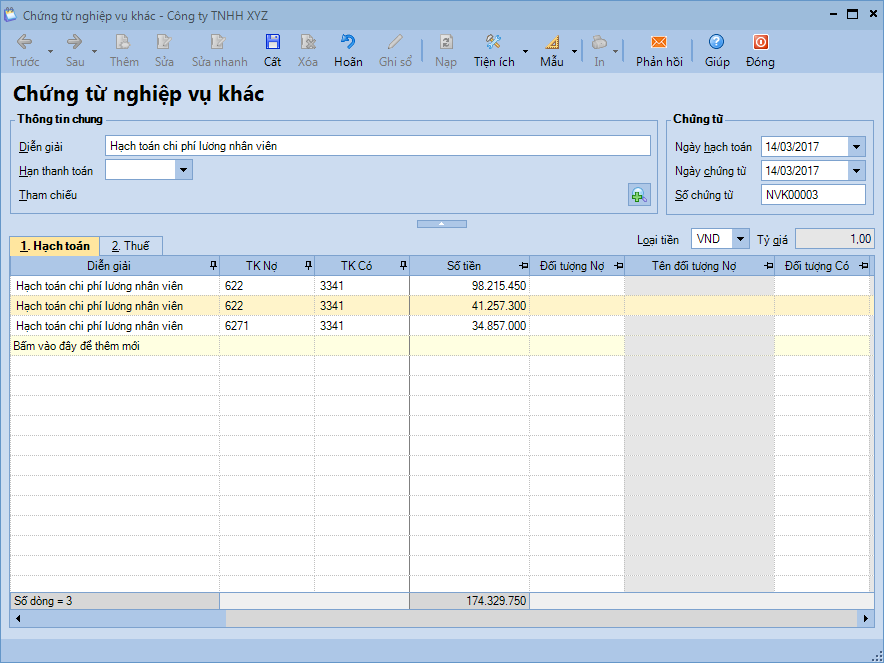Screen dimensions: 884x663
Task: Click the Hoãn (undo) toolbar icon
Action: tap(348, 42)
